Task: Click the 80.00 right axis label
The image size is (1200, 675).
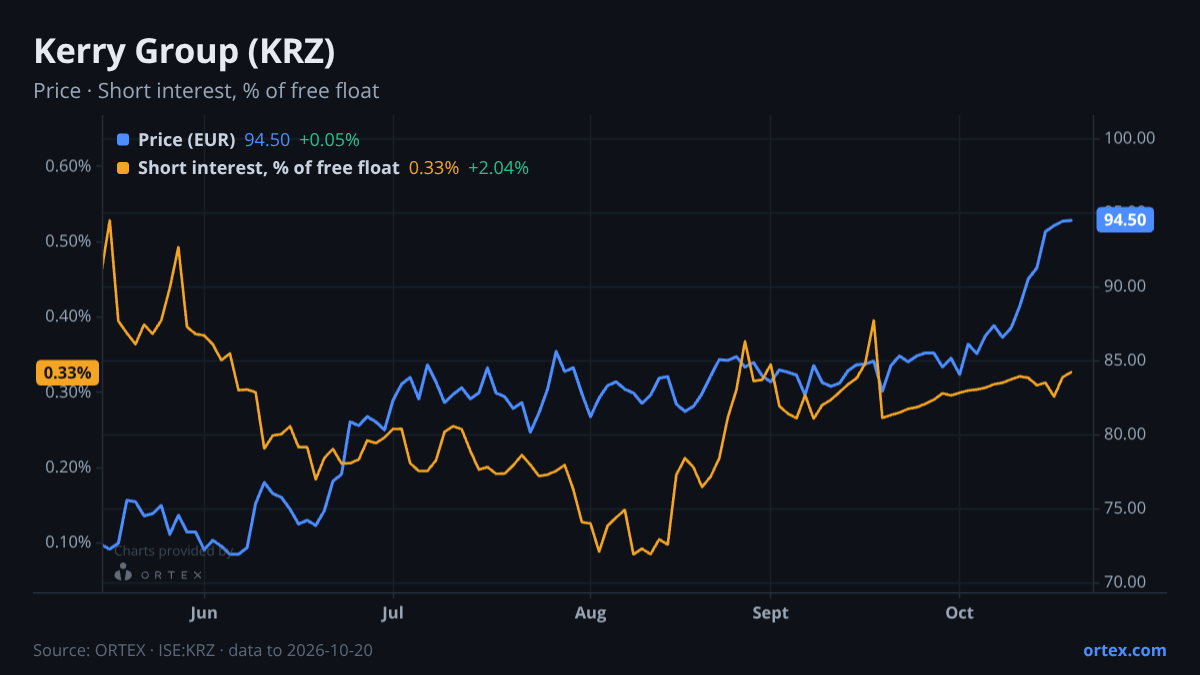Action: 1125,434
